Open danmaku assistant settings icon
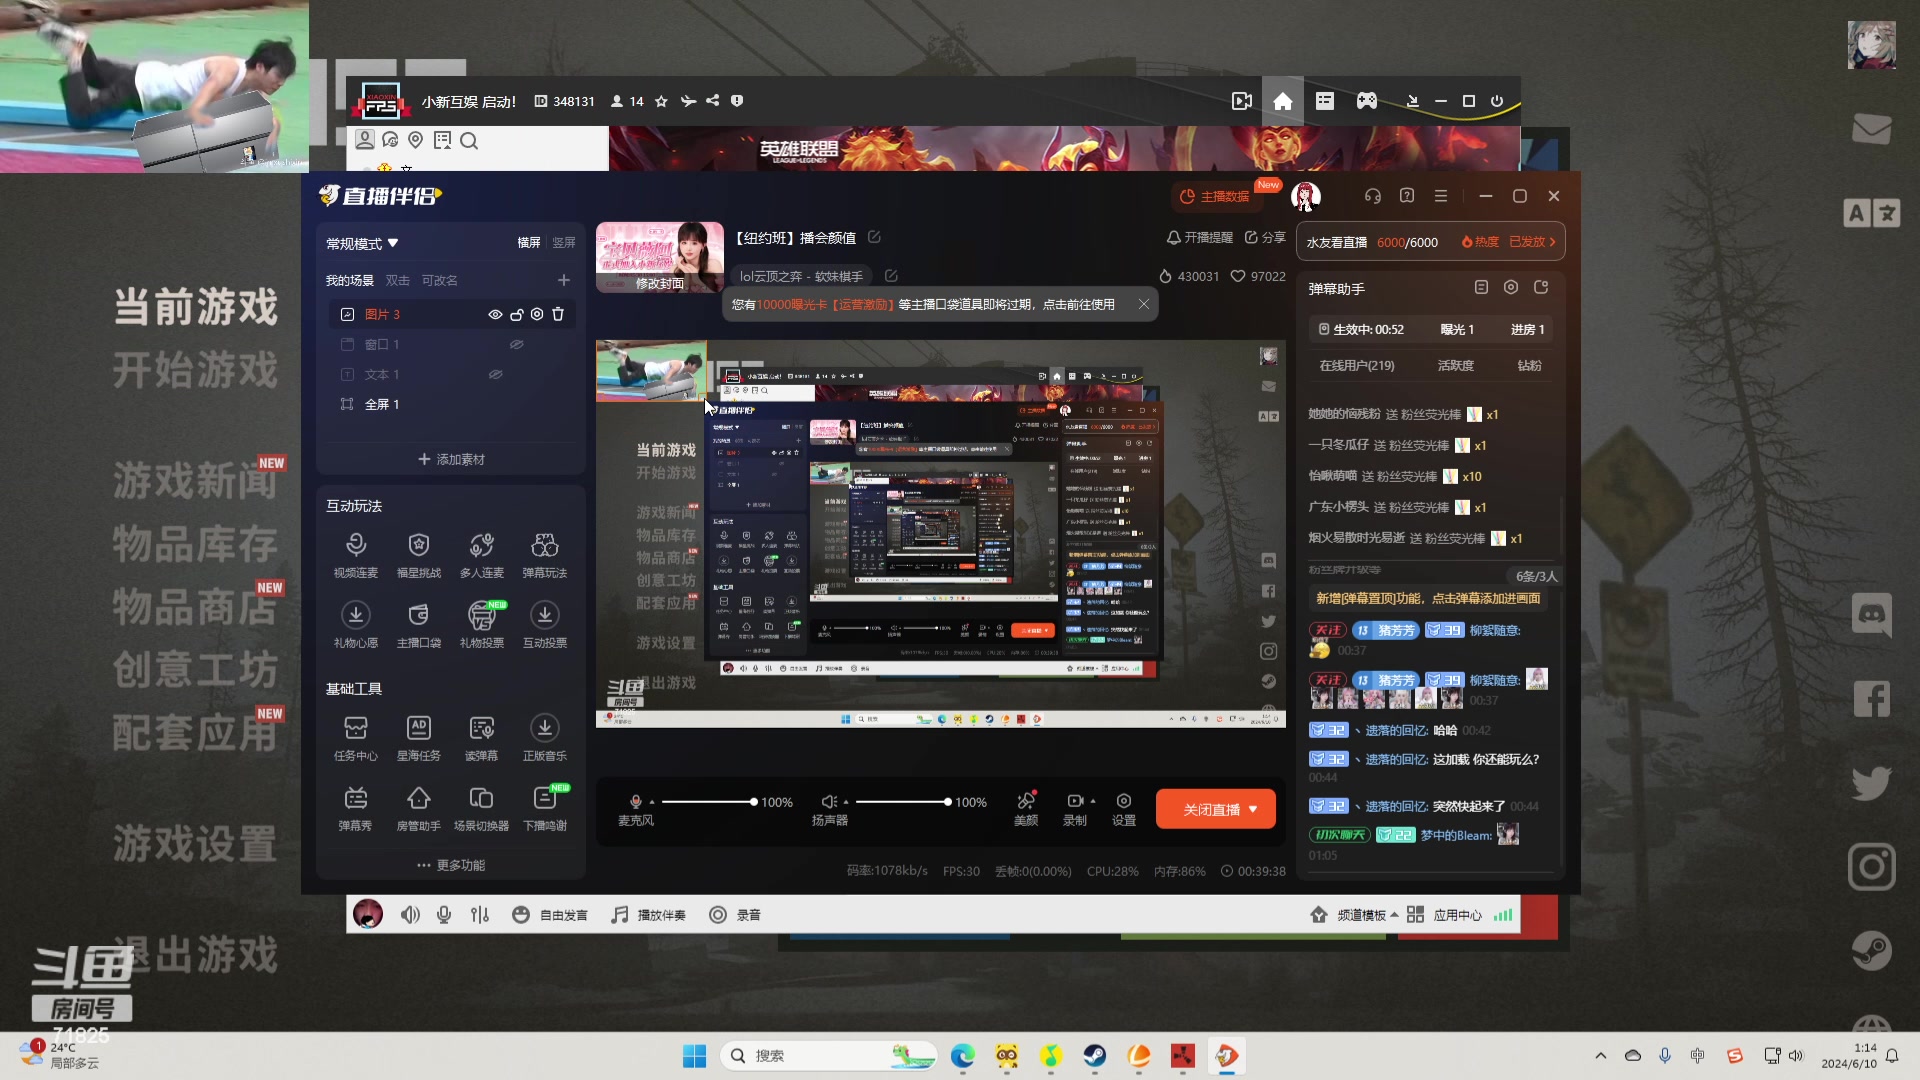Screen dimensions: 1920x1080 click(x=1511, y=288)
